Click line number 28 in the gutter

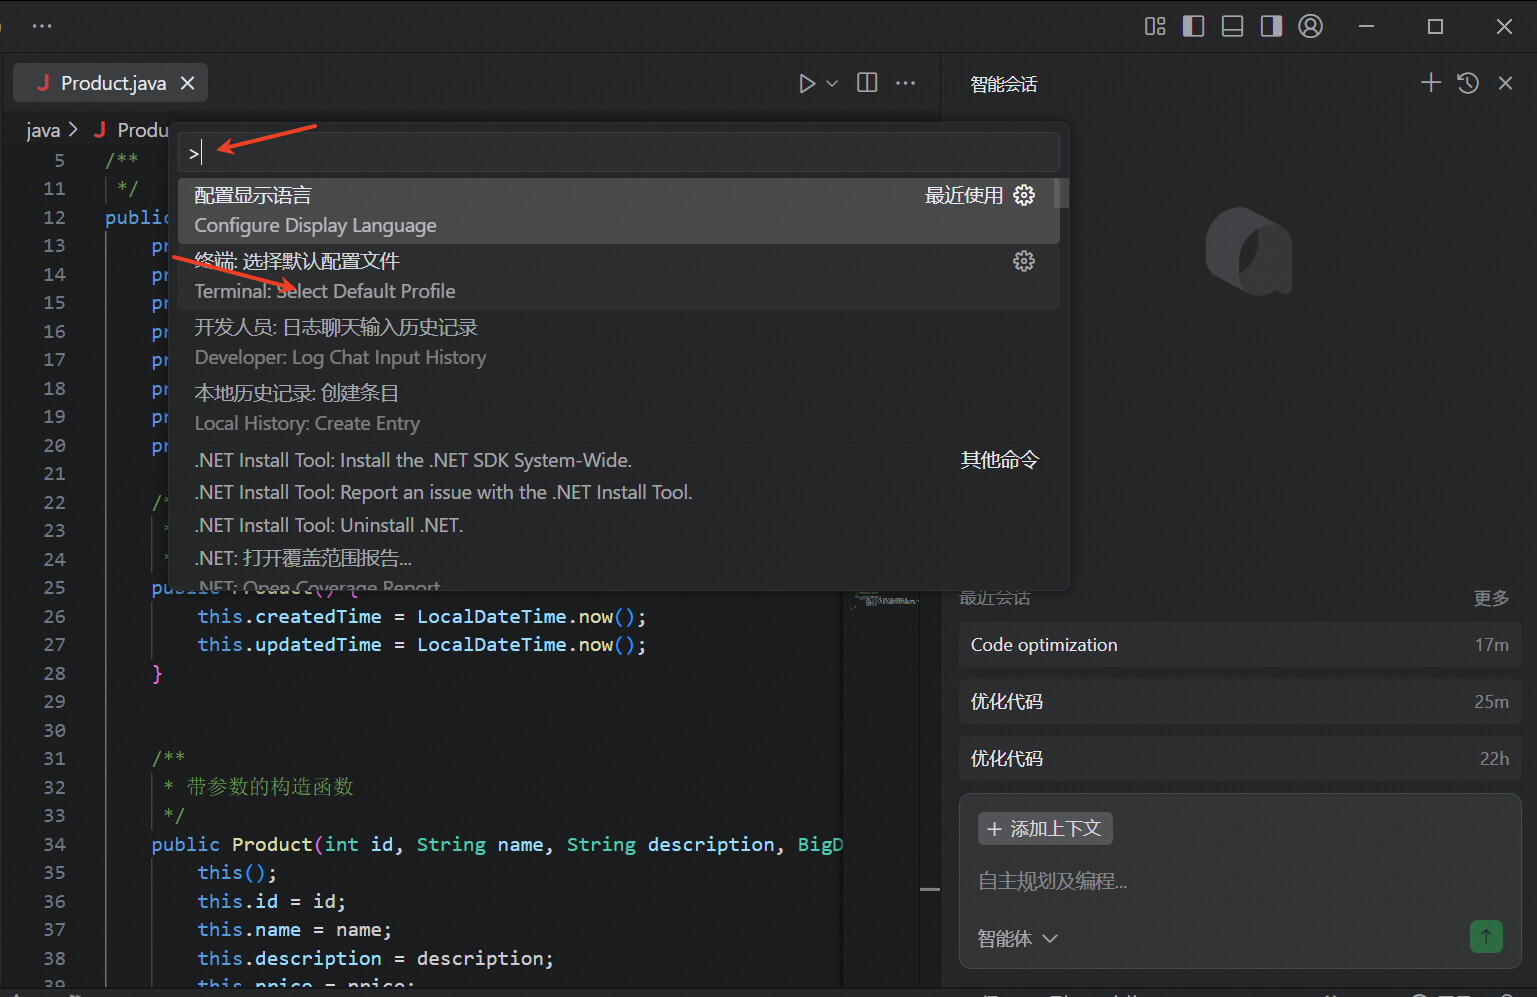pos(54,674)
